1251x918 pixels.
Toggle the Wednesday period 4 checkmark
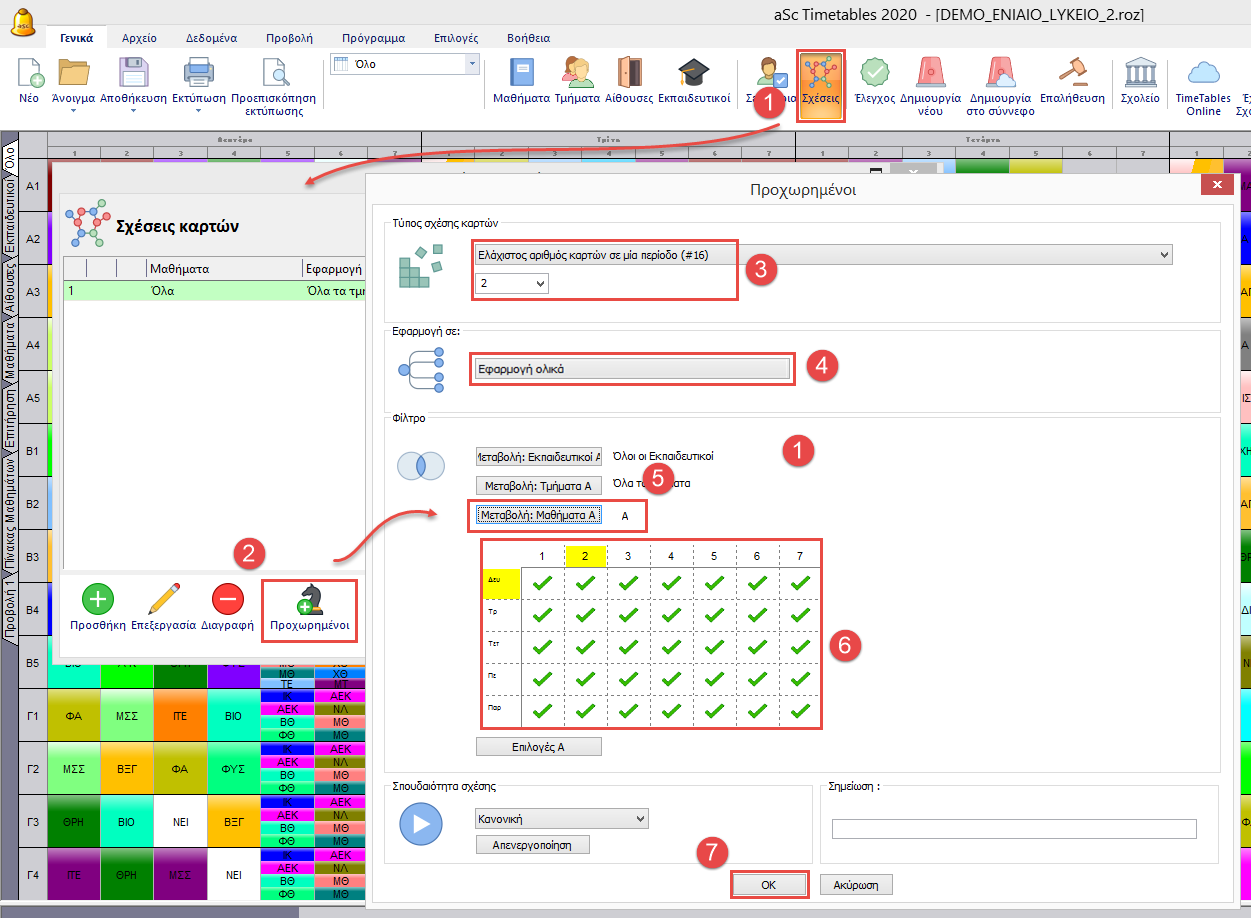coord(671,647)
